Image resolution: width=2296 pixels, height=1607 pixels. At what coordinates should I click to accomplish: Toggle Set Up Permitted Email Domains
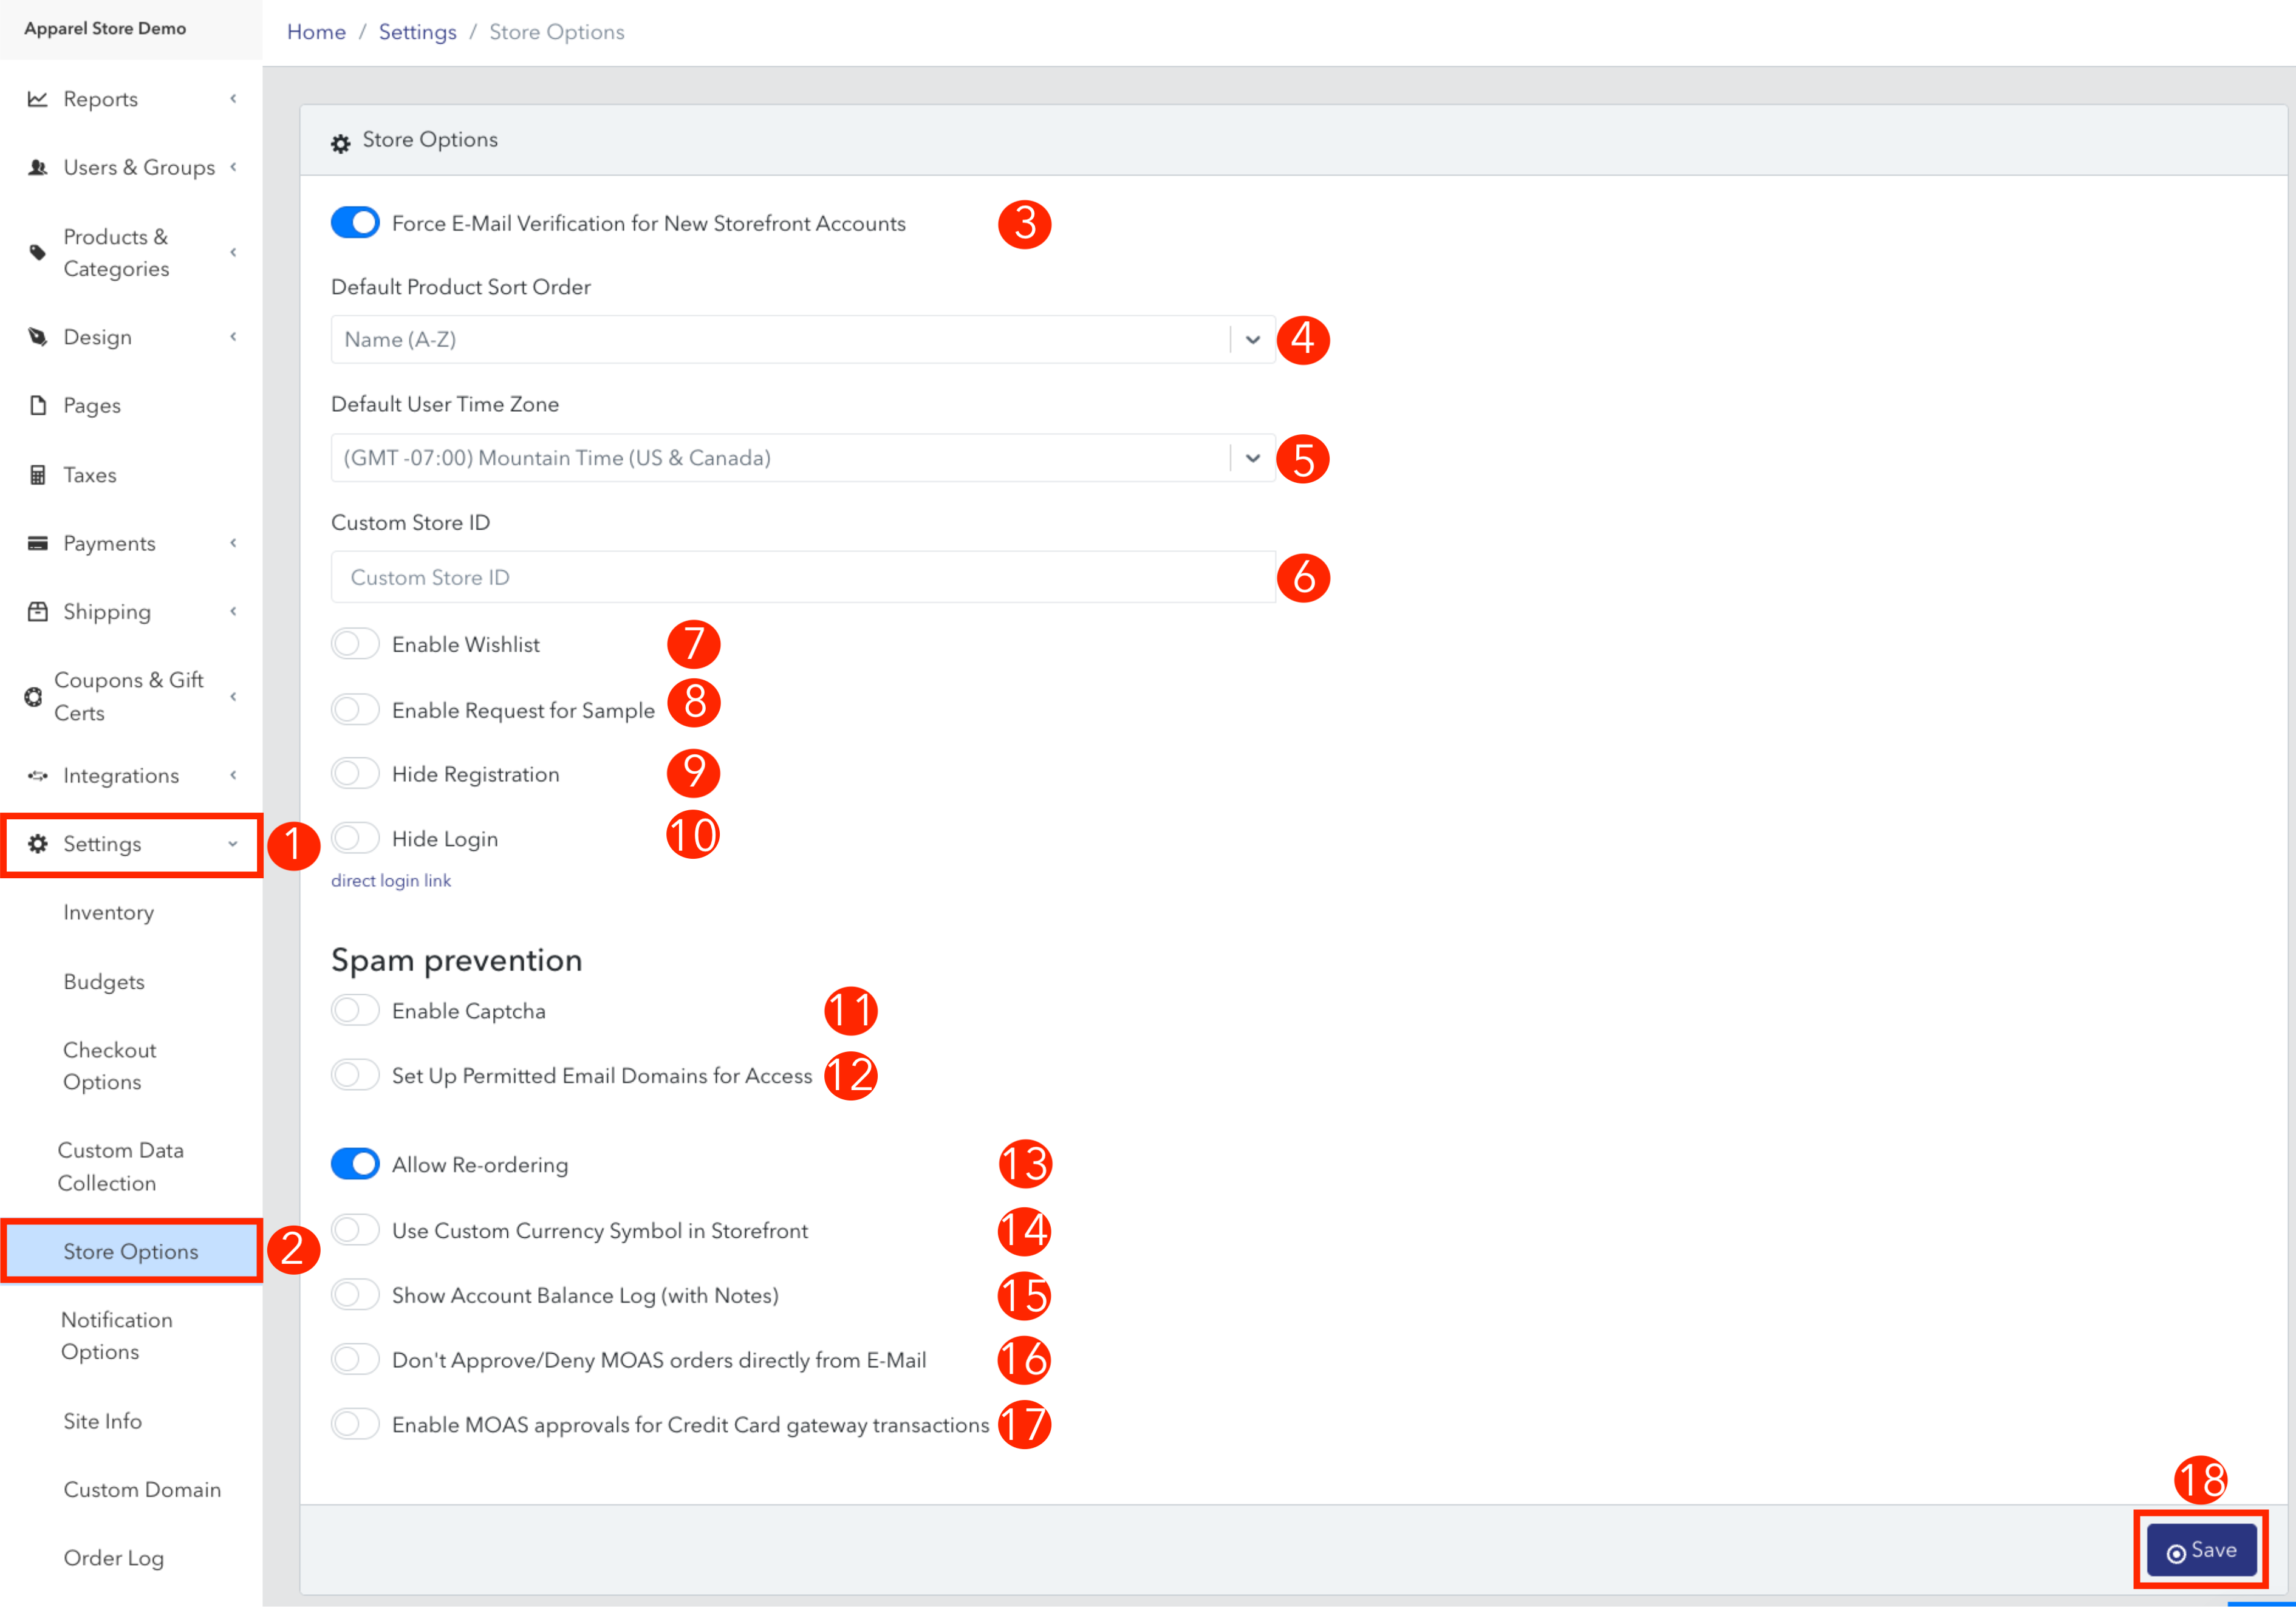pos(355,1075)
